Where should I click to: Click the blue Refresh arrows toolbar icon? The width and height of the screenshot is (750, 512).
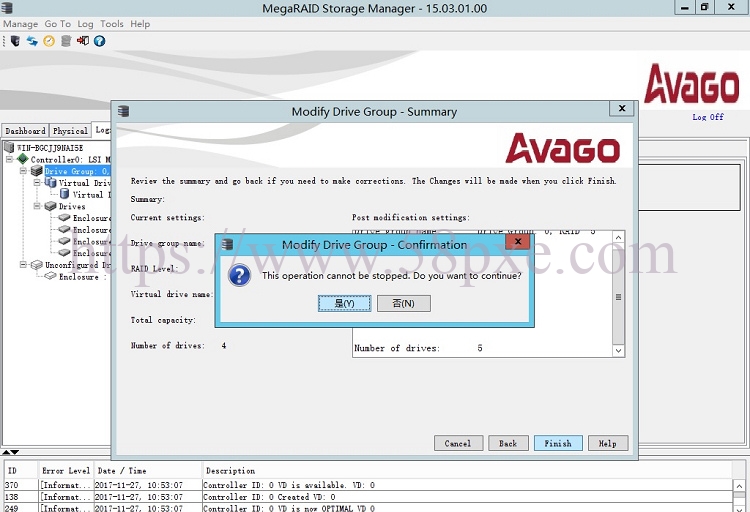pos(32,41)
